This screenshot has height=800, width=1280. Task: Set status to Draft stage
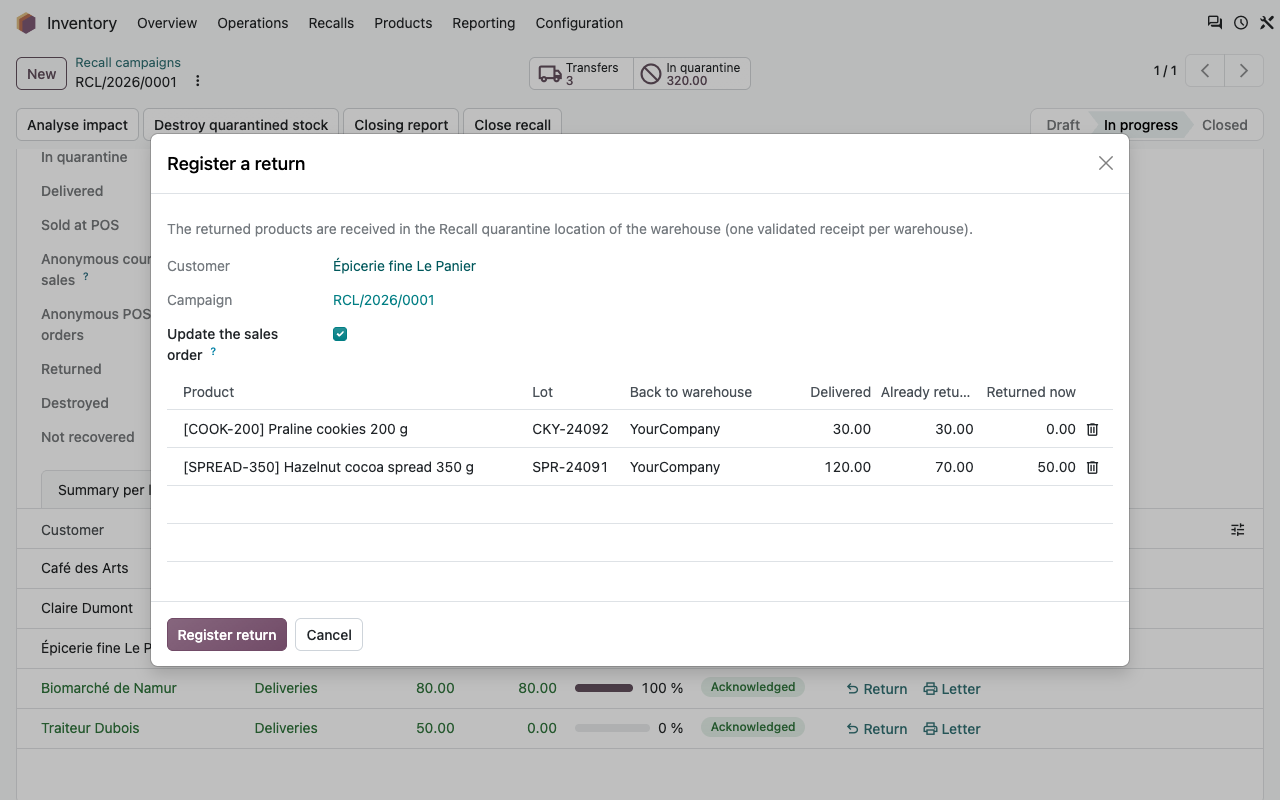[x=1063, y=125]
